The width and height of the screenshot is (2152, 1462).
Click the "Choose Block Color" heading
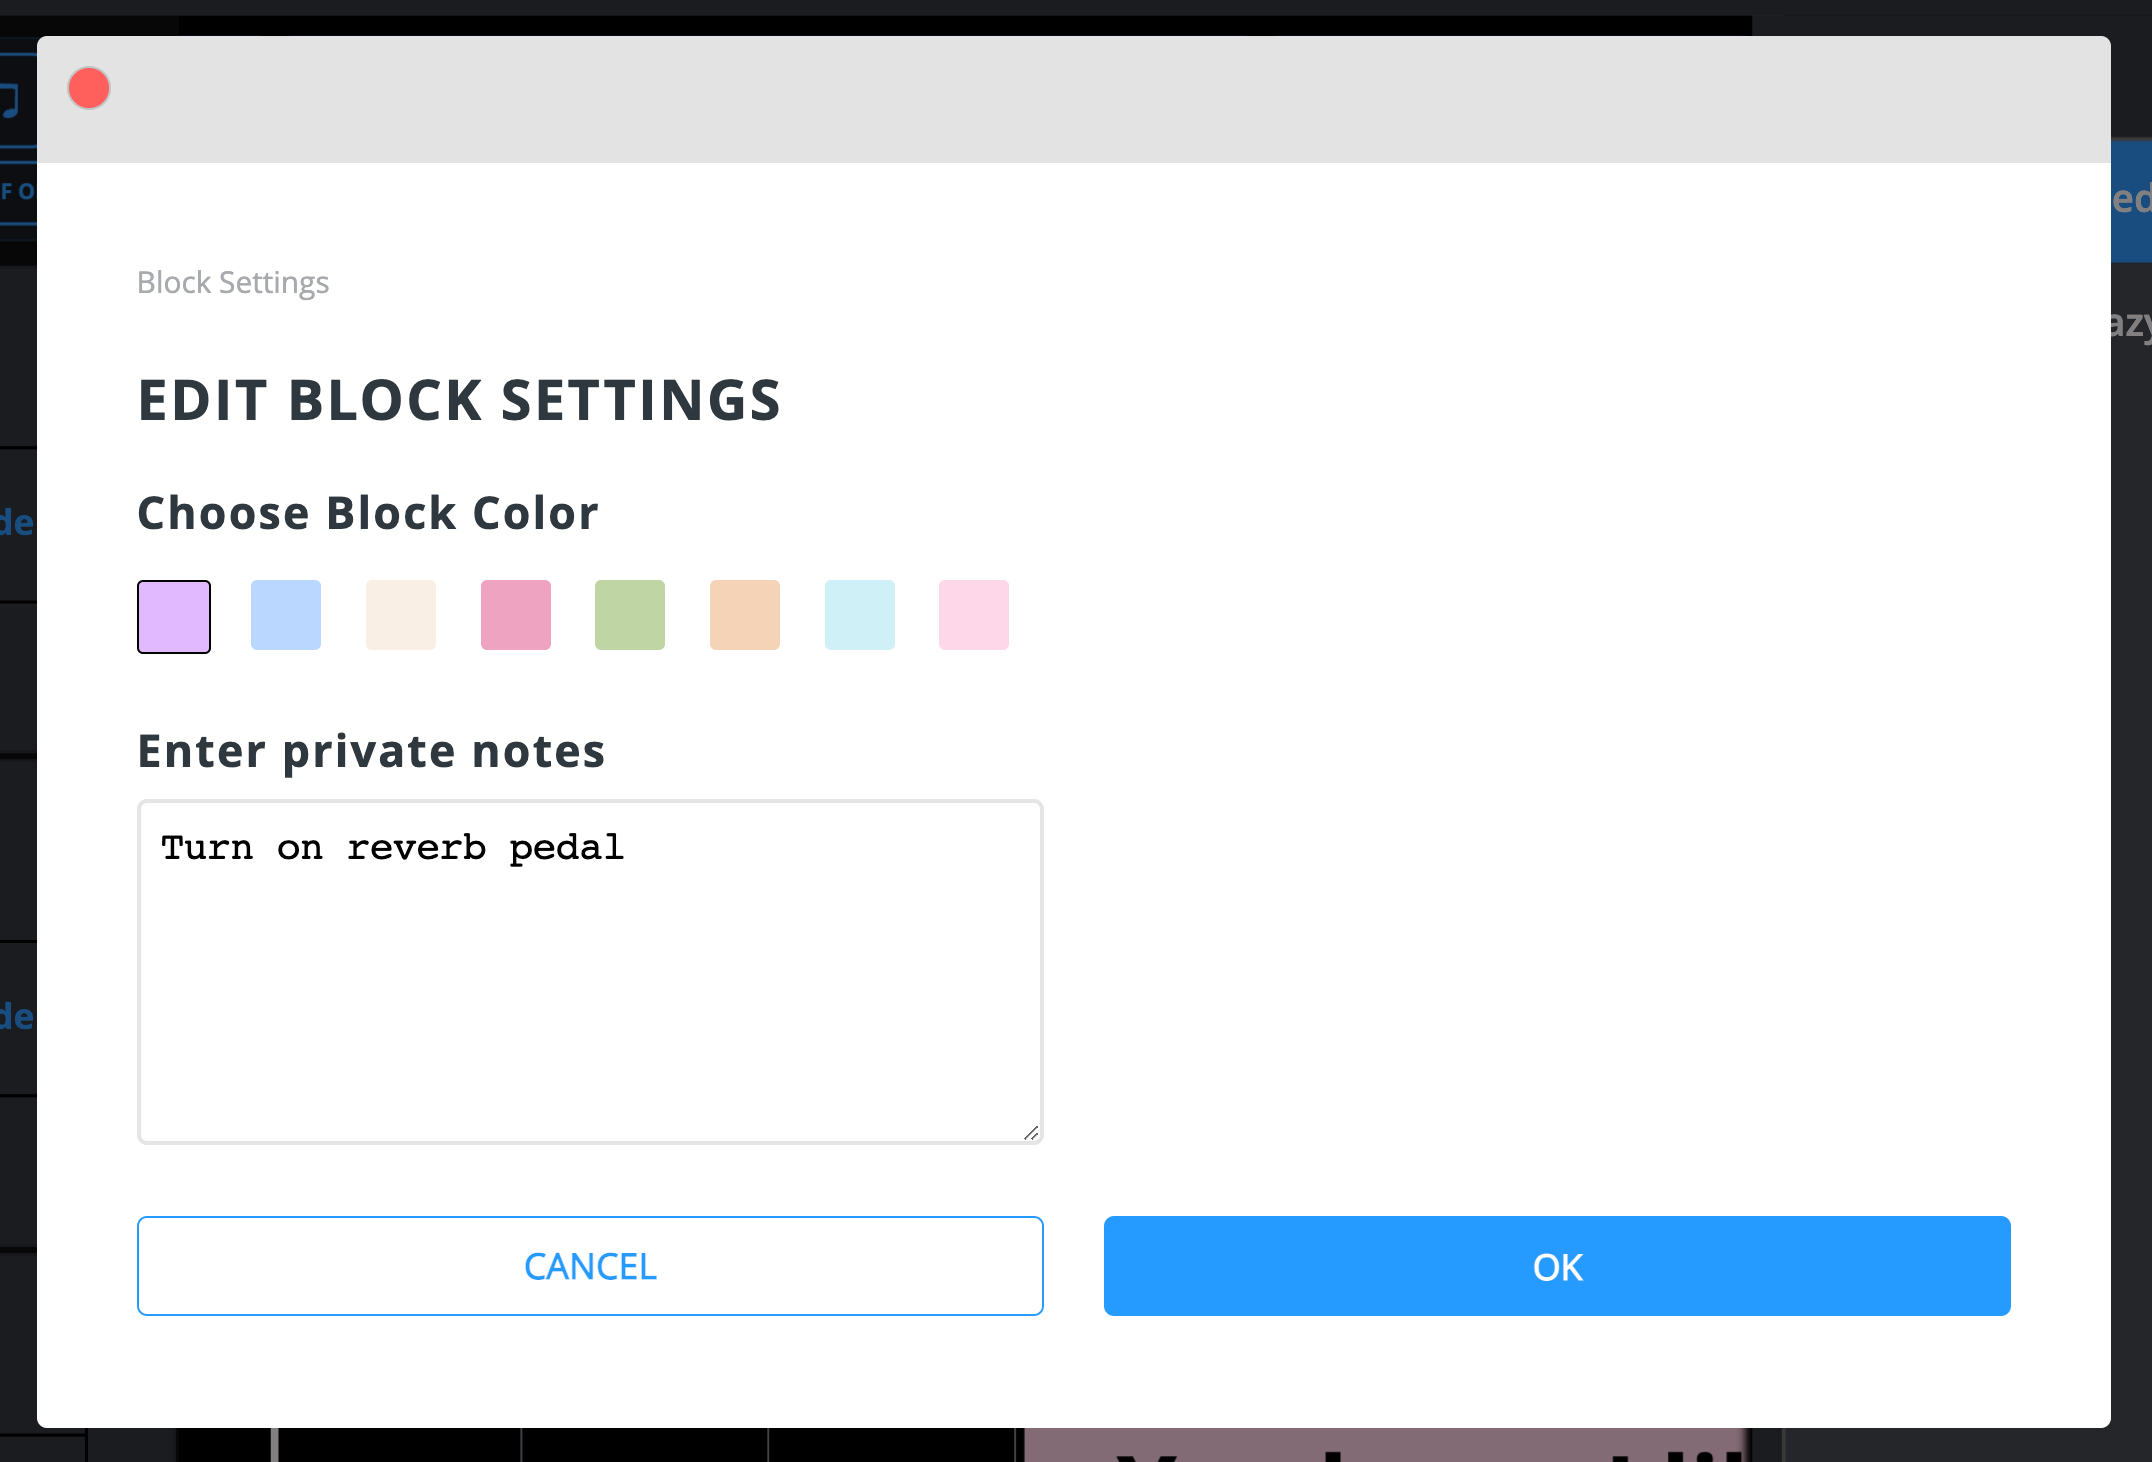coord(367,513)
